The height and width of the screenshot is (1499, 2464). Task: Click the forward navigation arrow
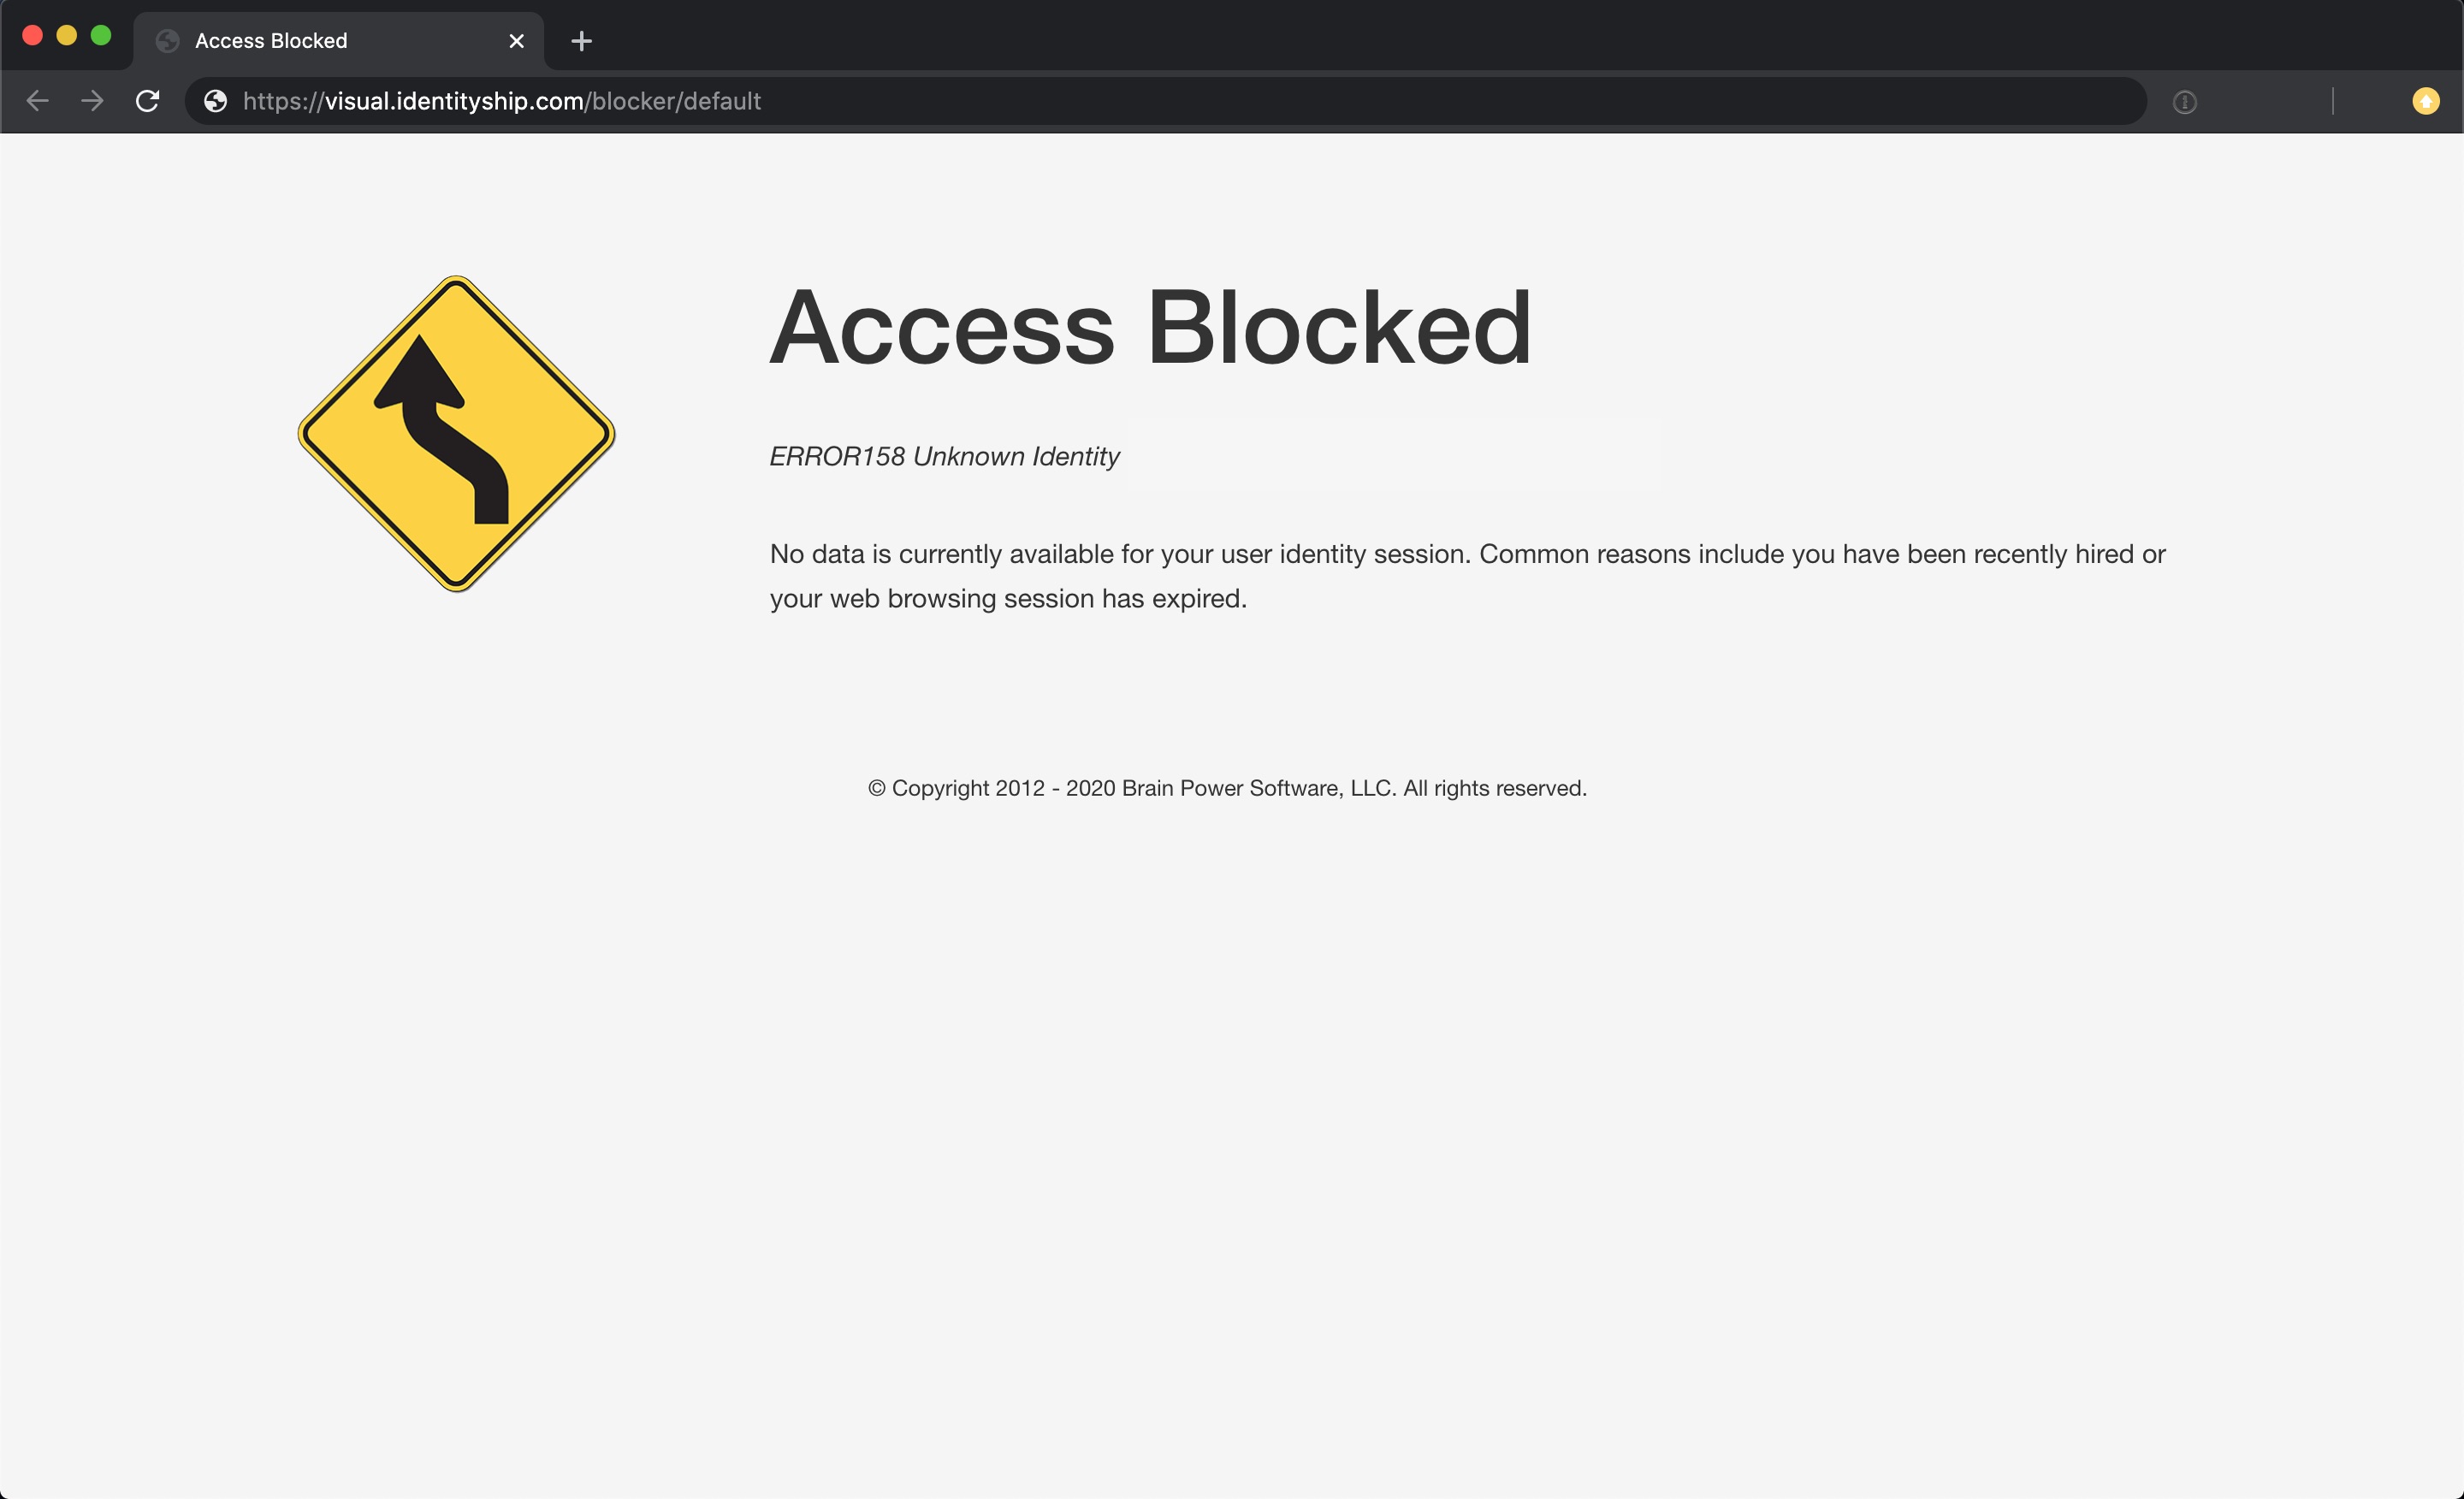point(92,101)
